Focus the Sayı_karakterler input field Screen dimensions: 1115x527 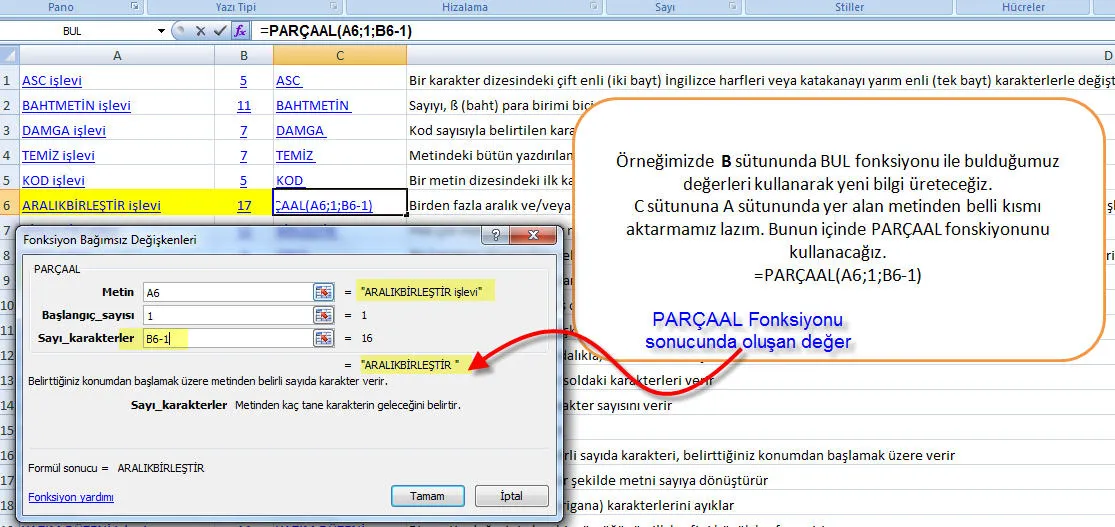tap(225, 338)
